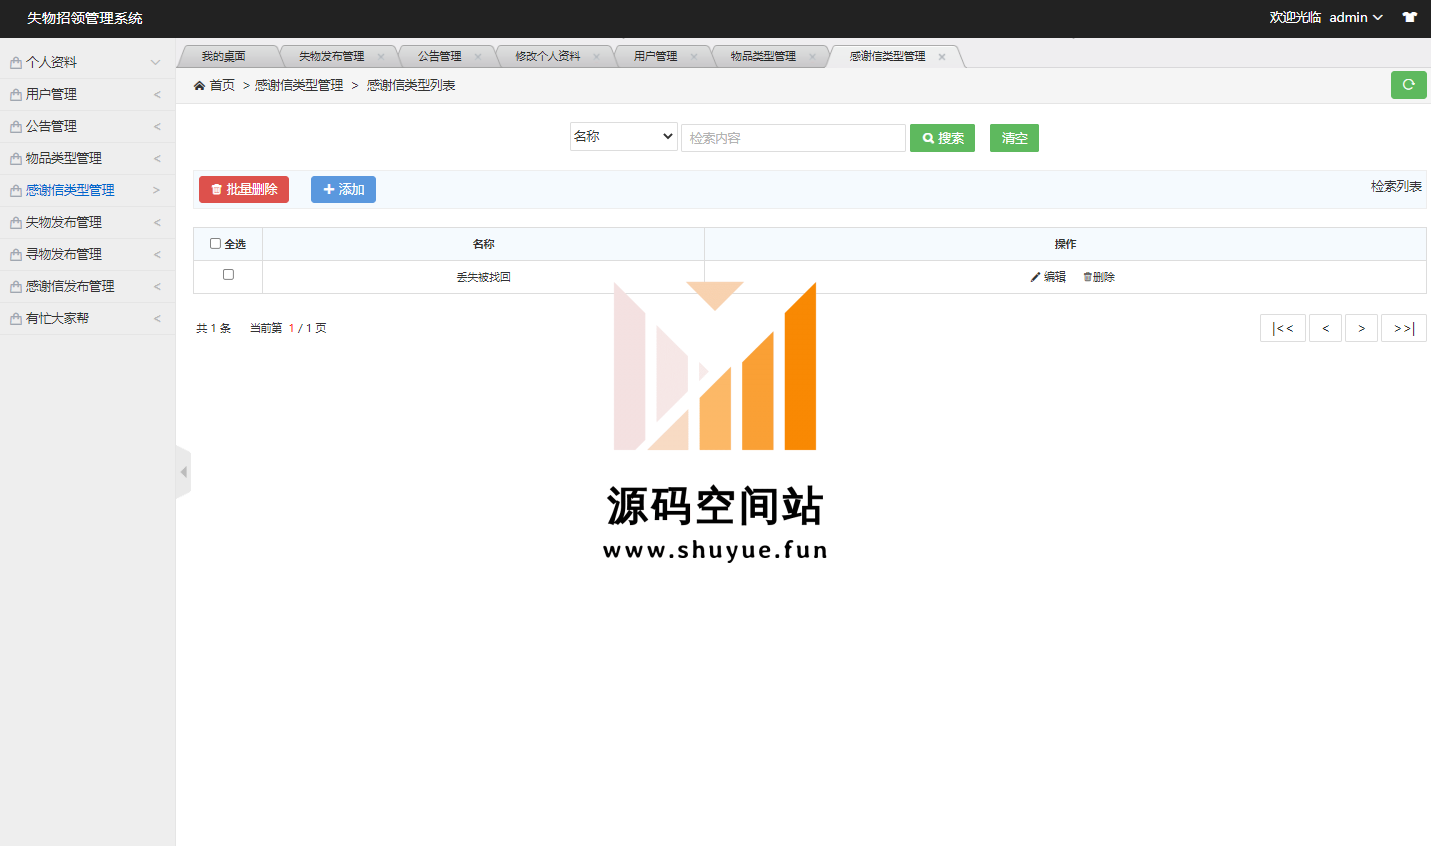1431x846 pixels.
Task: Click the 失物招领管理系统 title
Action: tap(85, 18)
